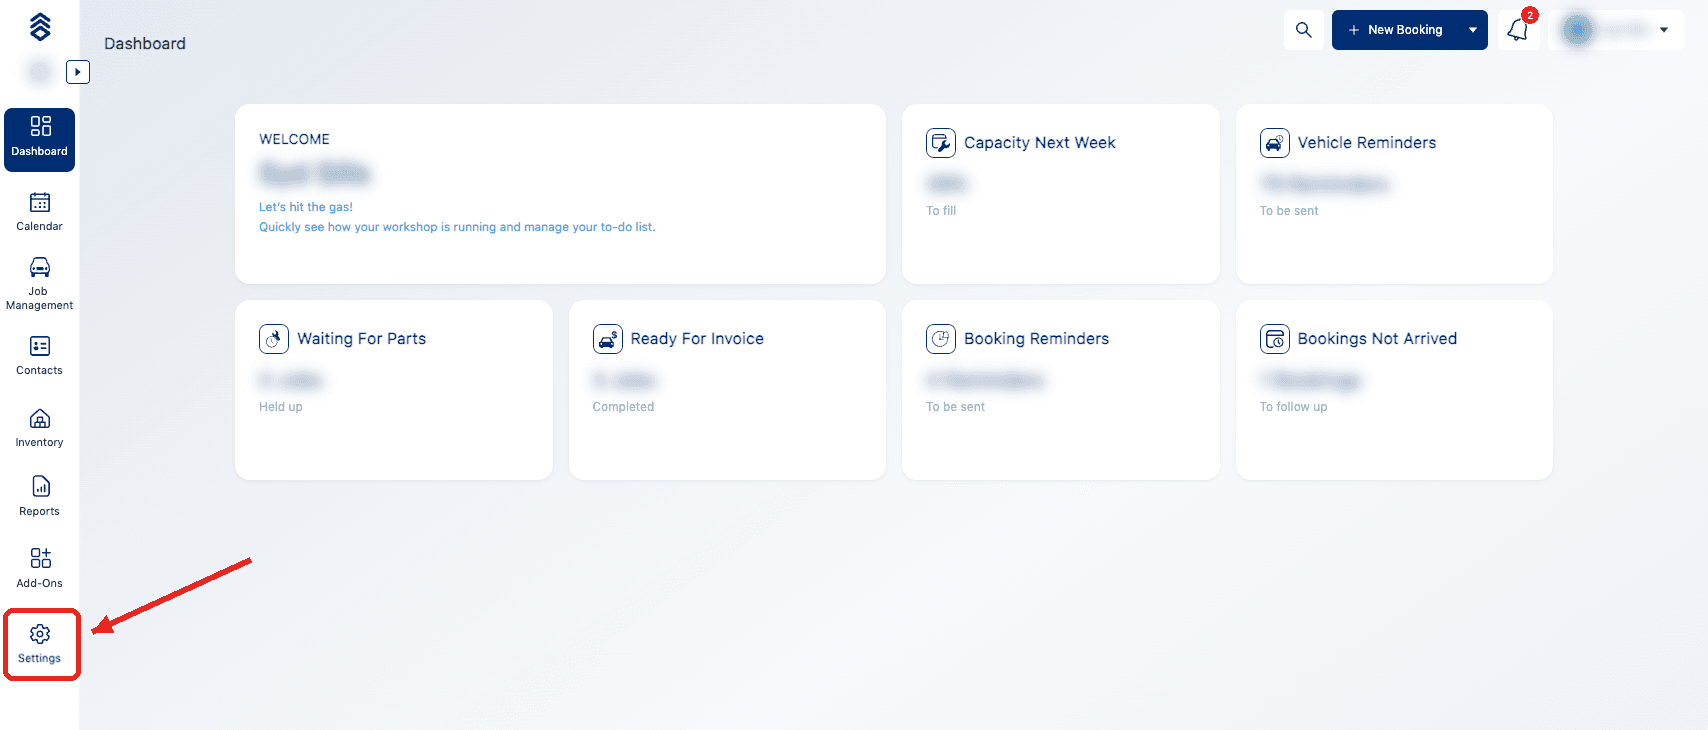Open the Bookings Not Arrived card title
This screenshot has width=1708, height=730.
click(x=1378, y=339)
